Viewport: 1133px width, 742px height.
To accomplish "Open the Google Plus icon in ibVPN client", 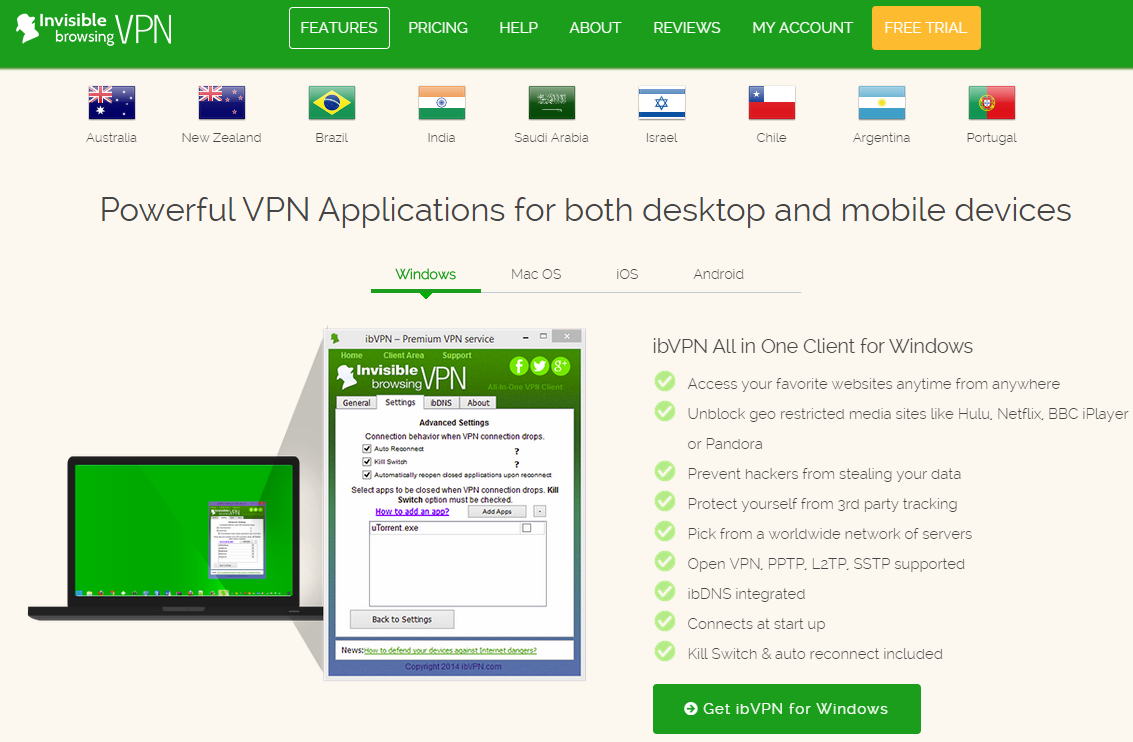I will click(561, 366).
